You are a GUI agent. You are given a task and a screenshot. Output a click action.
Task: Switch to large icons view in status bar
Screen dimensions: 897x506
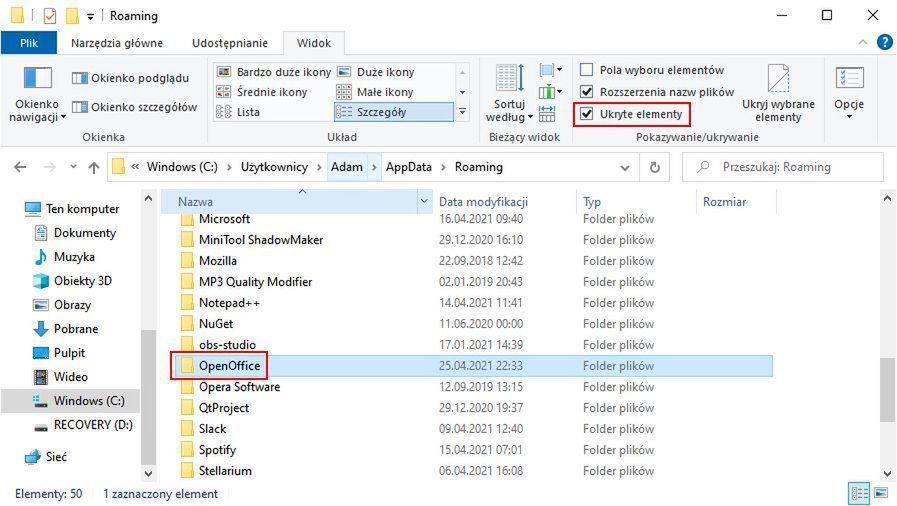coord(882,493)
